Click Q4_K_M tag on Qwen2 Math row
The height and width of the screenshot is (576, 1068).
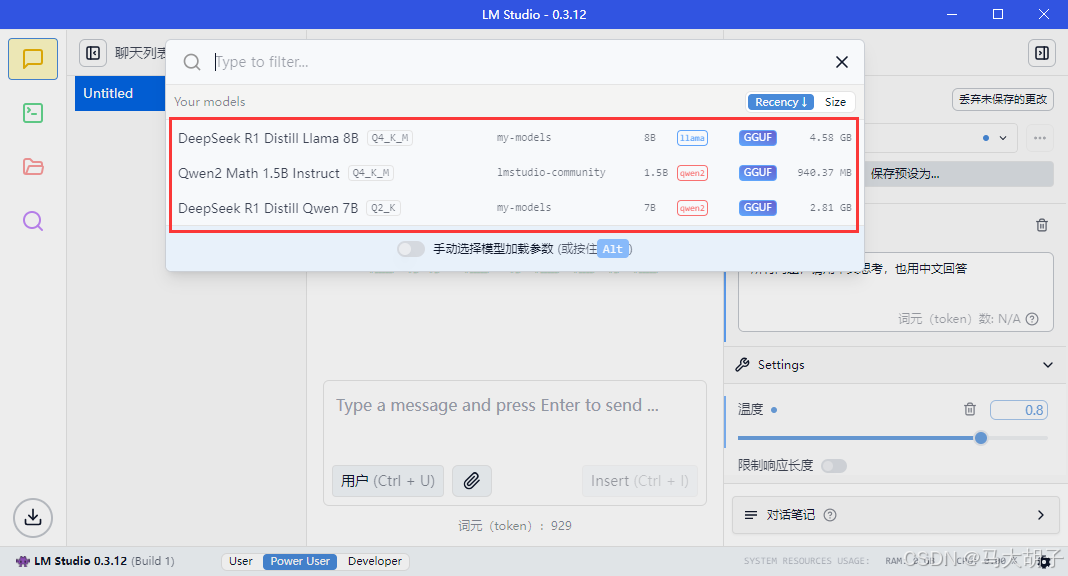point(371,173)
